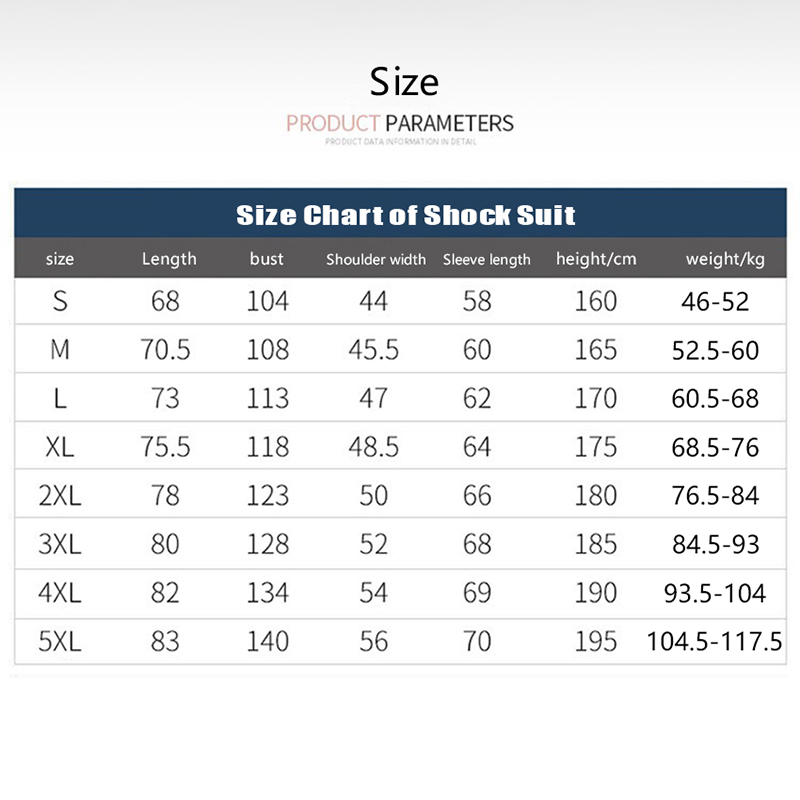This screenshot has width=800, height=800.
Task: Click bust value 134 in 4XL row
Action: (x=267, y=592)
